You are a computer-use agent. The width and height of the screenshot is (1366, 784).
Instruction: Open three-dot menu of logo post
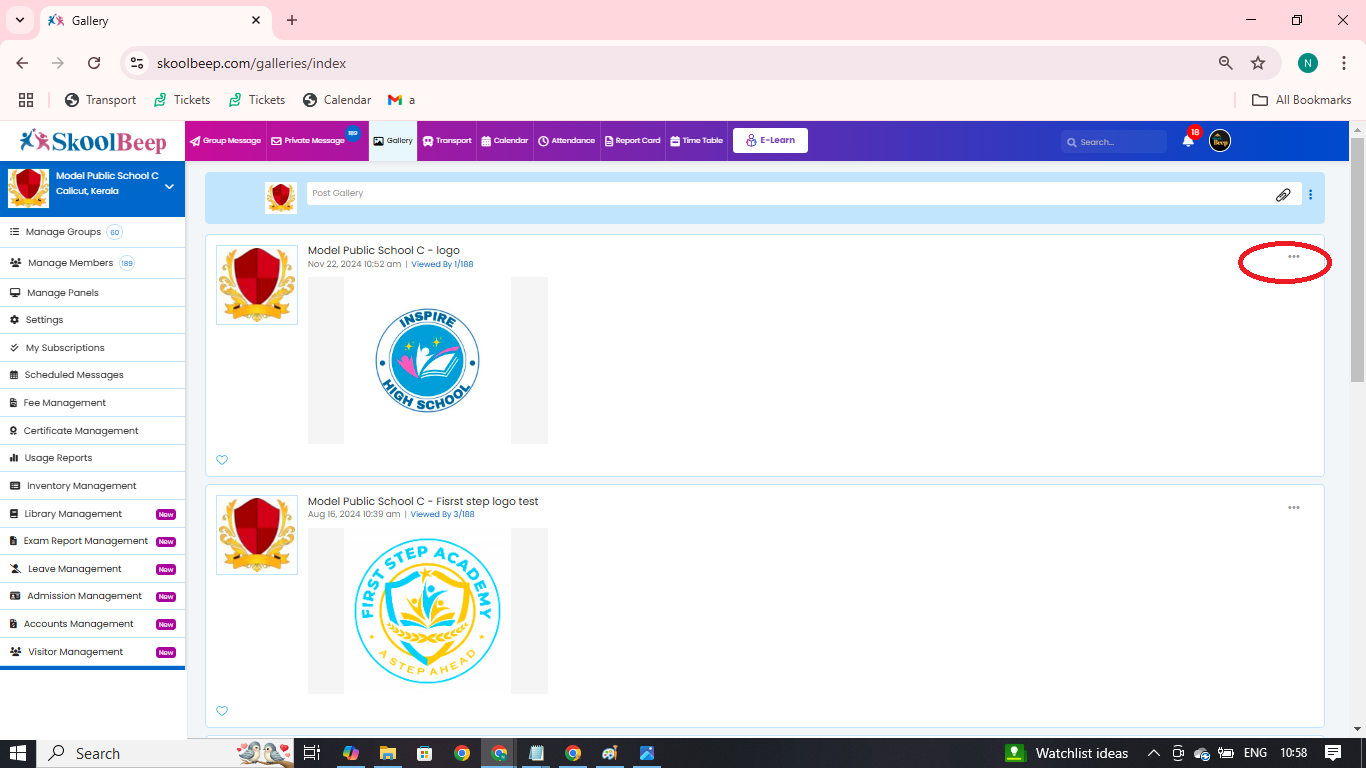[x=1294, y=257]
